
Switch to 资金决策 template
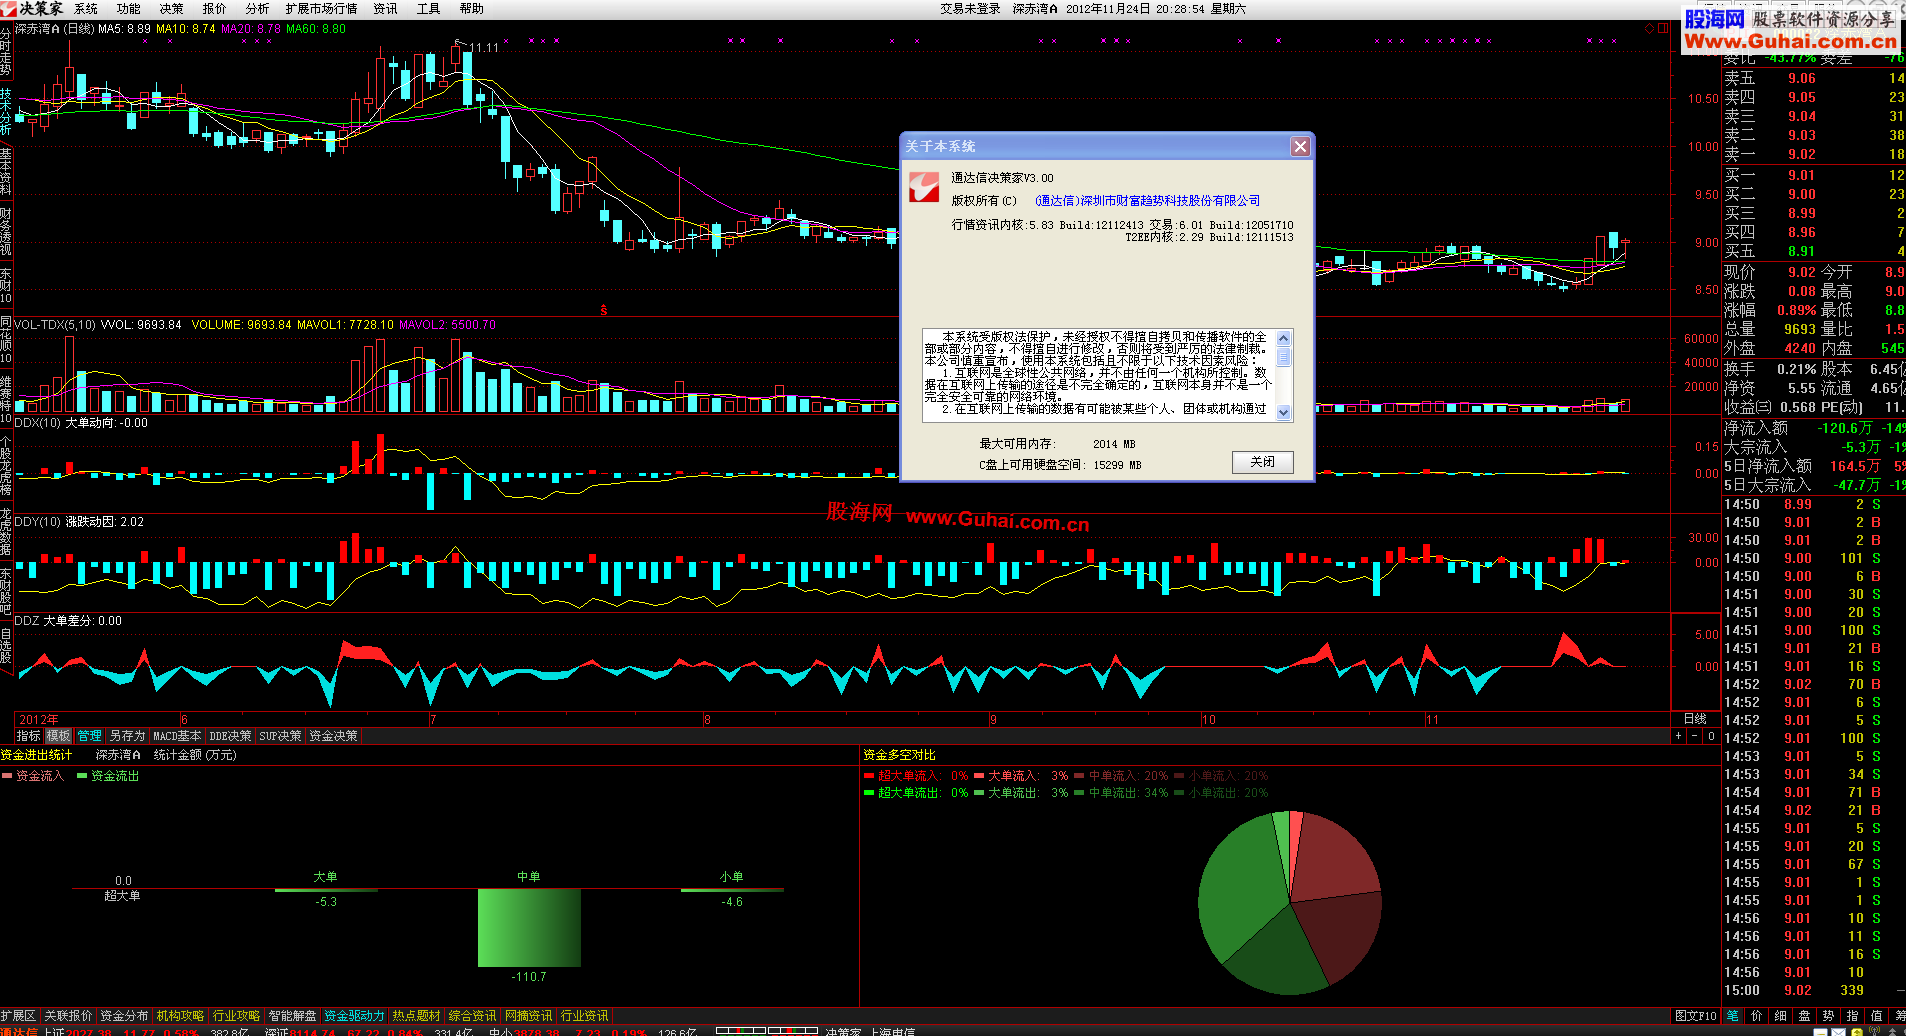[x=333, y=736]
